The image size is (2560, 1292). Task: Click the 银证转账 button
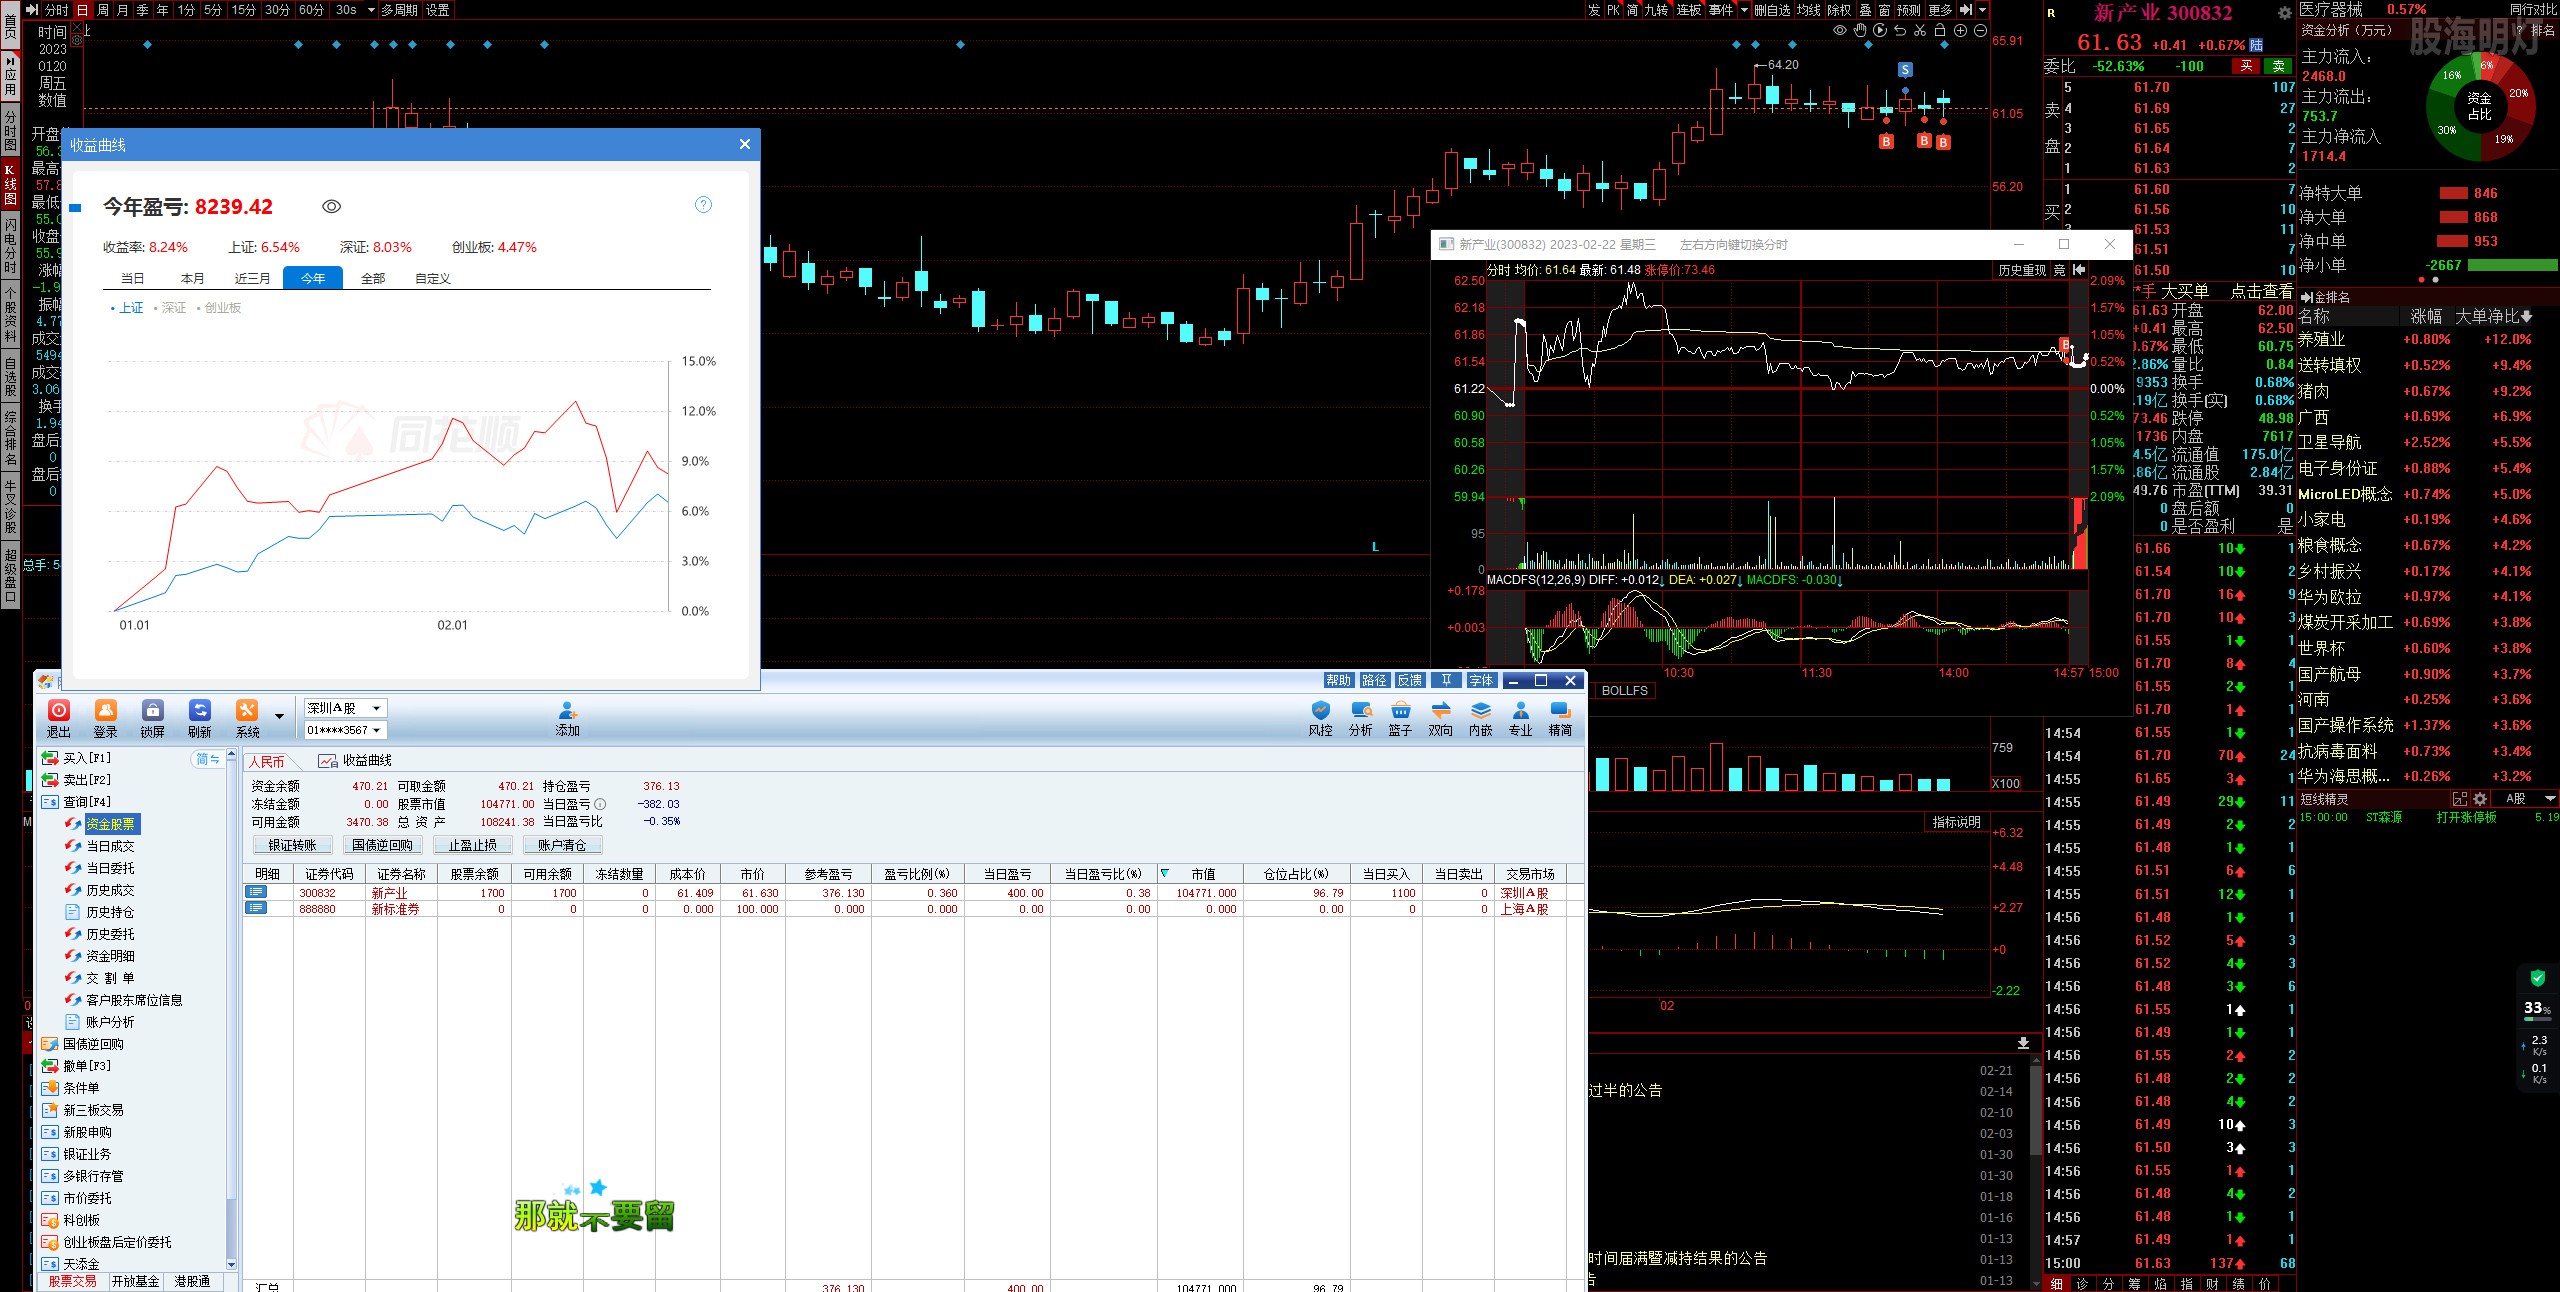point(292,845)
